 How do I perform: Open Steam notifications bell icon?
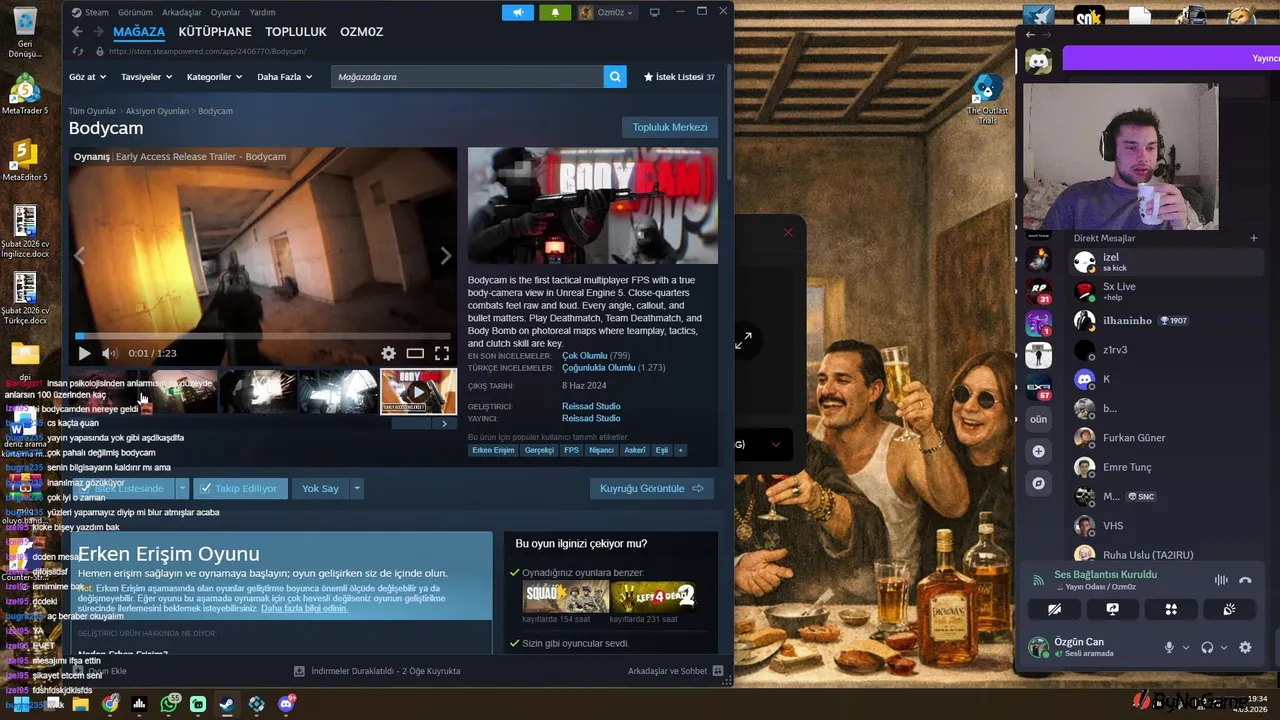click(x=555, y=13)
